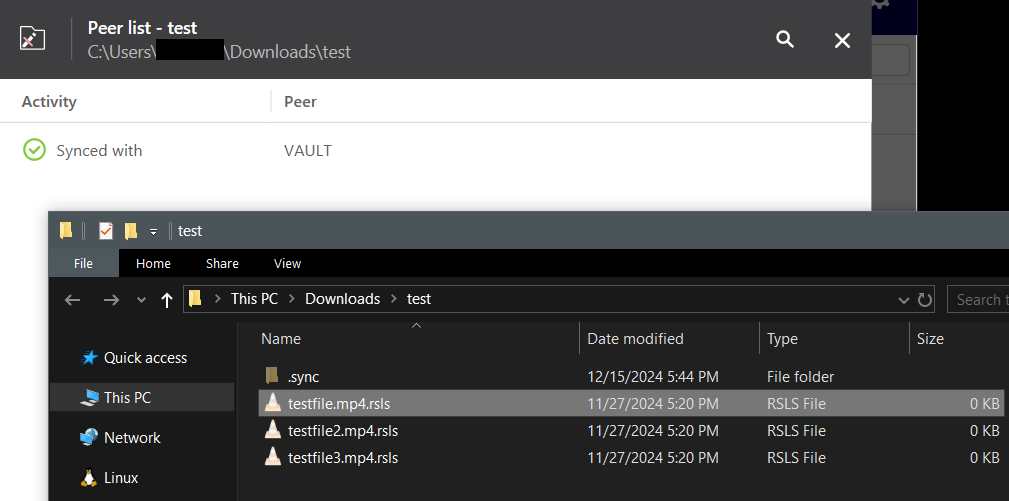Click 'test' in address breadcrumb

[419, 299]
